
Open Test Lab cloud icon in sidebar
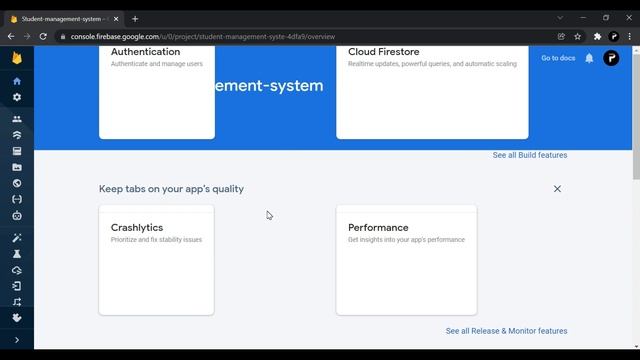tap(17, 270)
